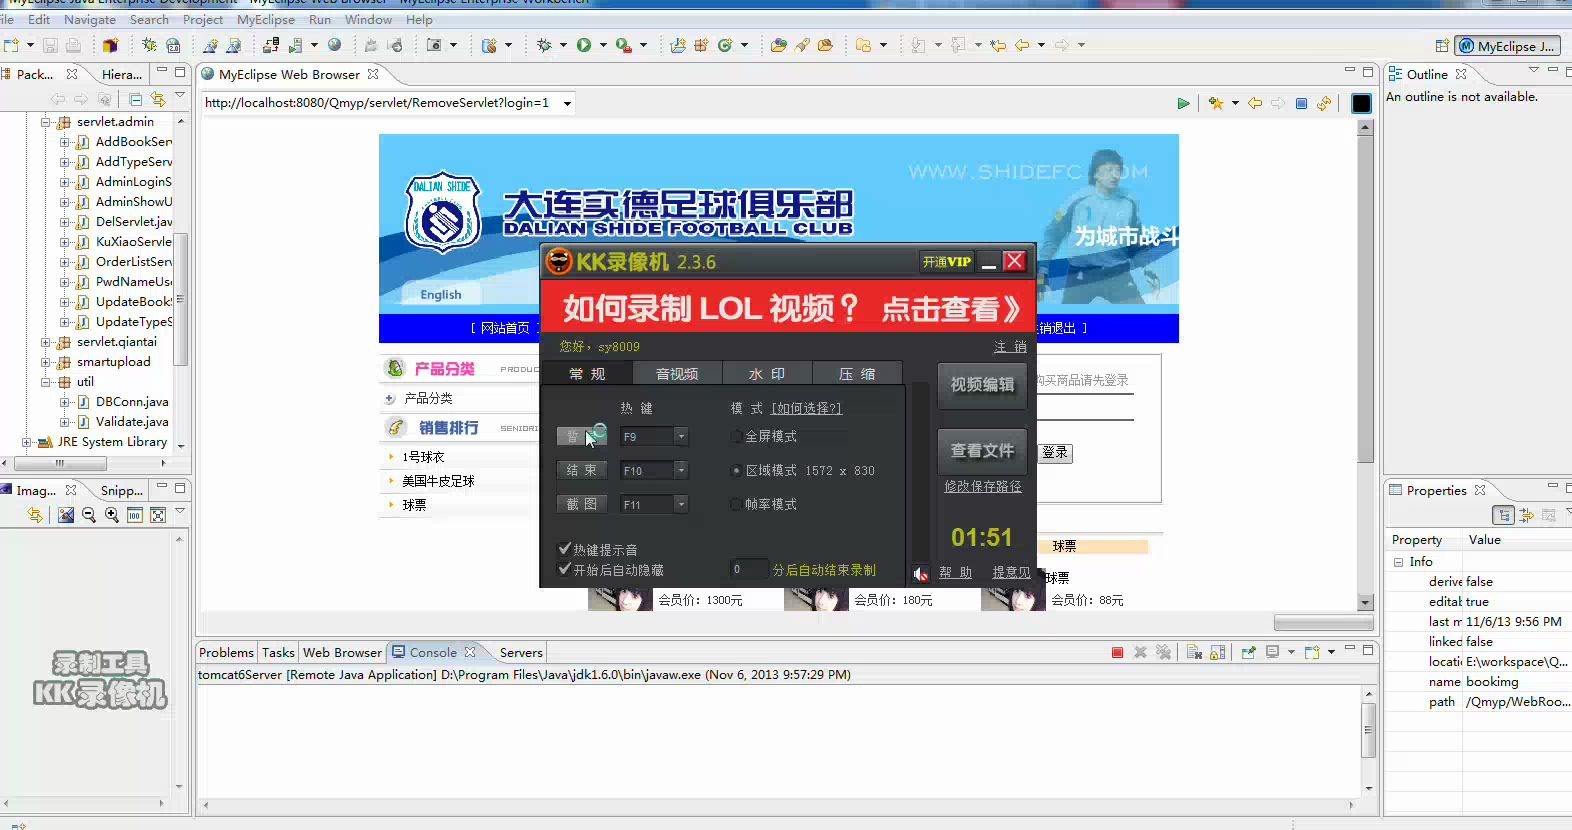The width and height of the screenshot is (1572, 830).
Task: Switch to the Problems tab
Action: [227, 652]
